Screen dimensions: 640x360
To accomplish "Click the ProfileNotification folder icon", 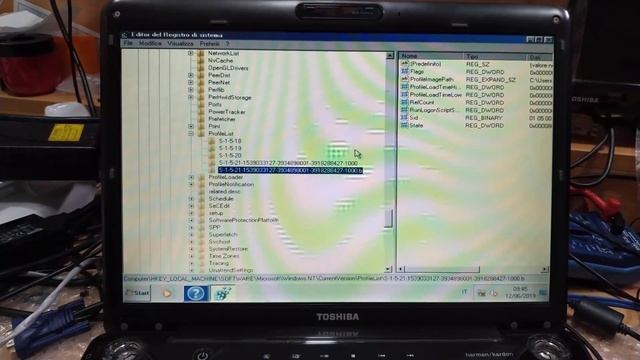I will [201, 184].
